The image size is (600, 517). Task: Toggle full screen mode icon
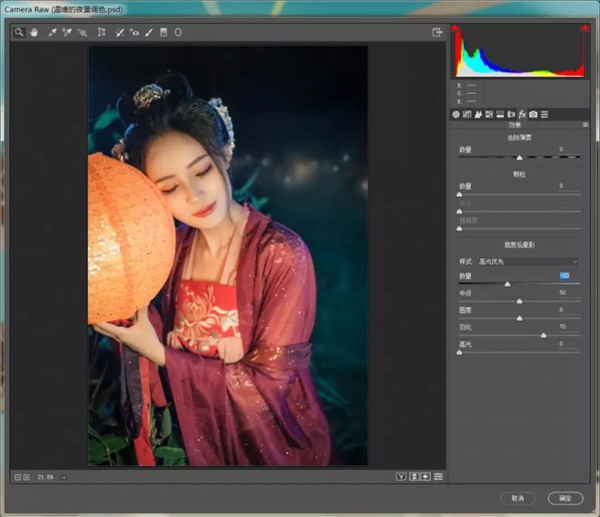coord(437,32)
